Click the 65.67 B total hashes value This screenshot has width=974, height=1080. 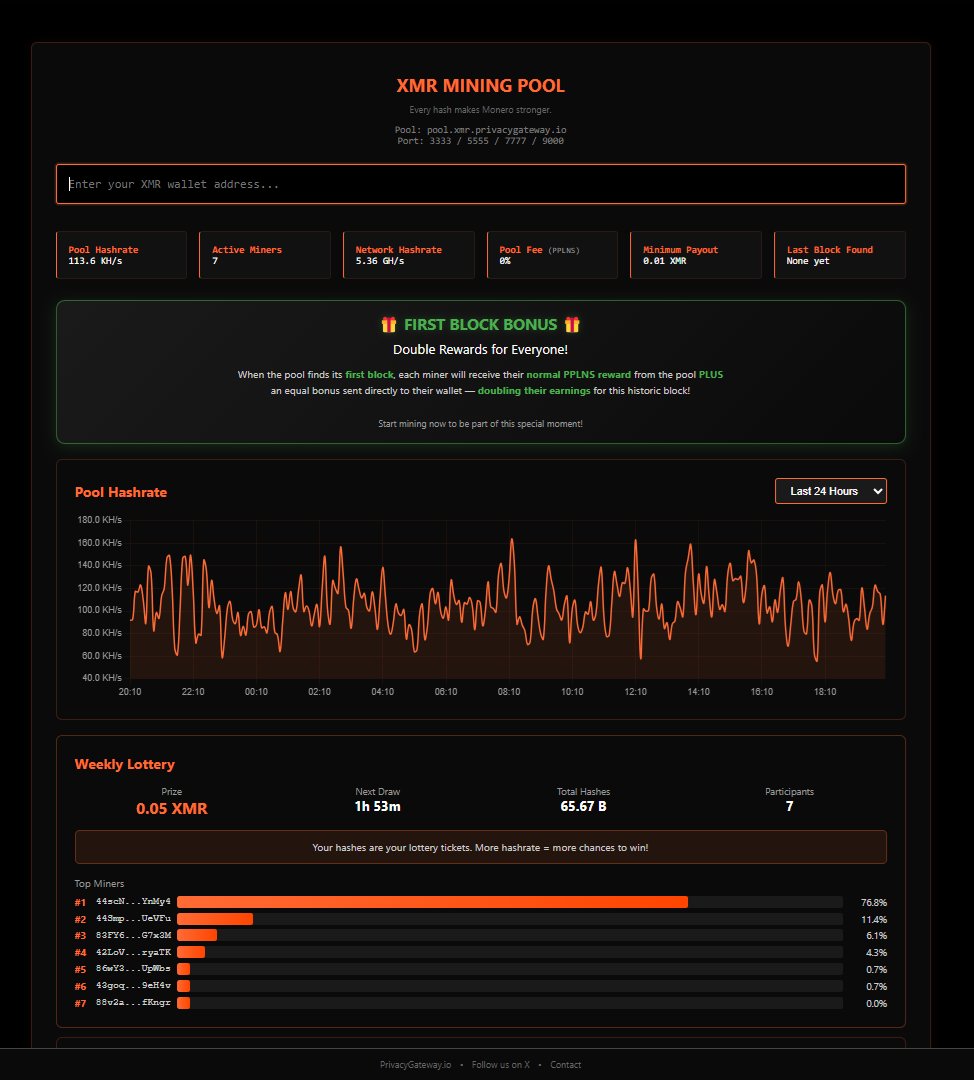[583, 807]
